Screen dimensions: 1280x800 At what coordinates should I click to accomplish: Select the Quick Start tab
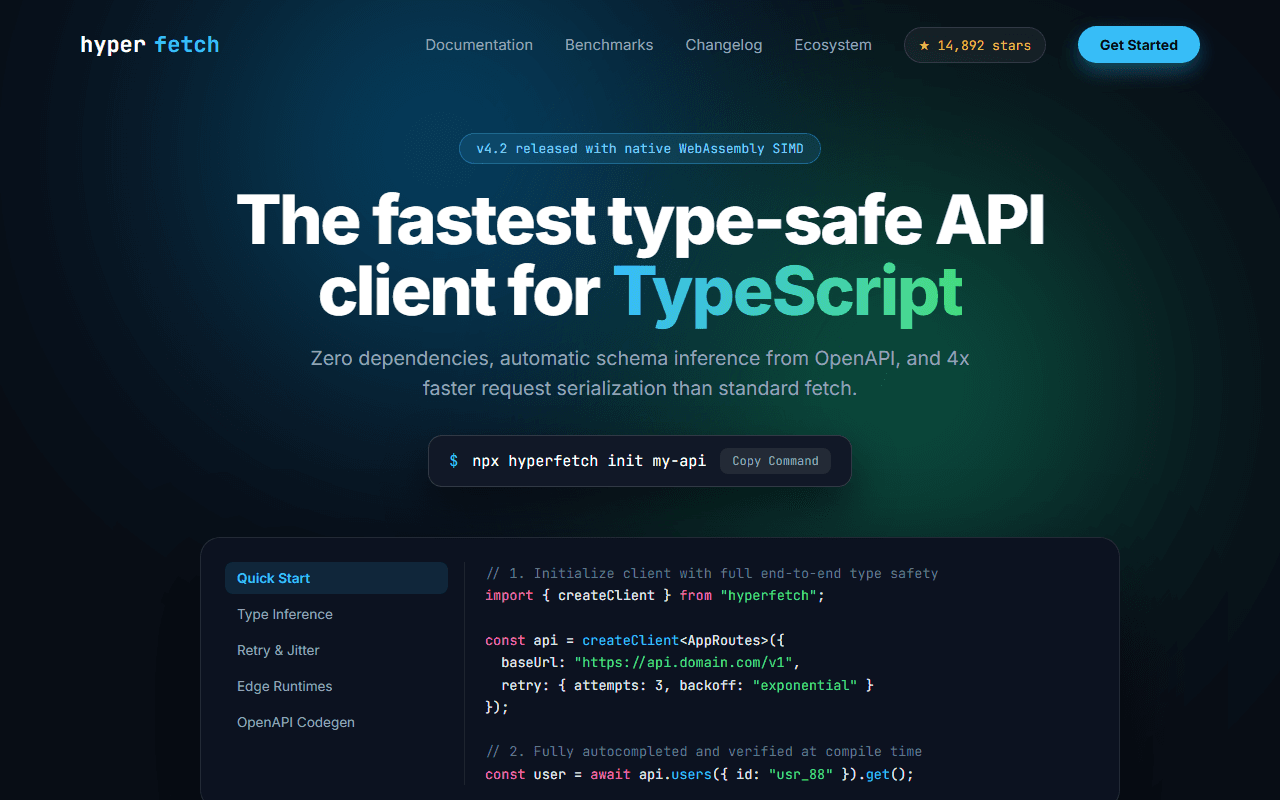coord(336,578)
